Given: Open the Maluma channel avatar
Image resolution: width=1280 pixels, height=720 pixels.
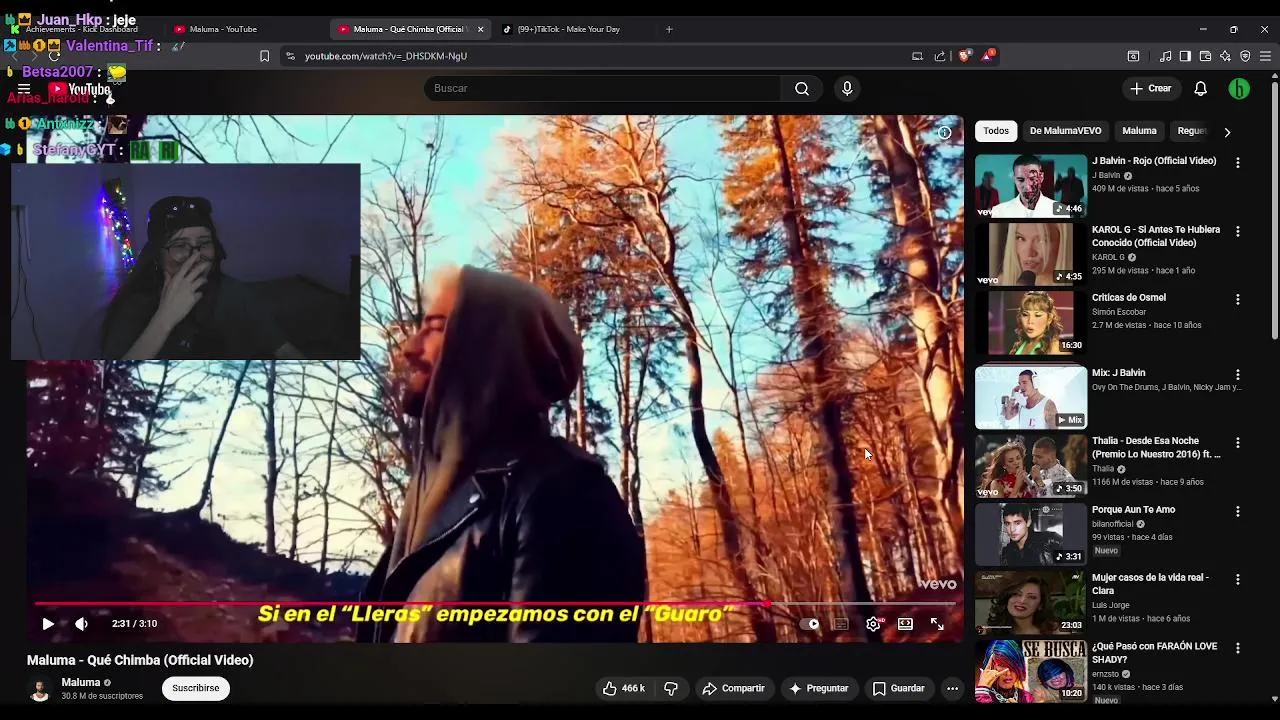Looking at the screenshot, I should 40,689.
